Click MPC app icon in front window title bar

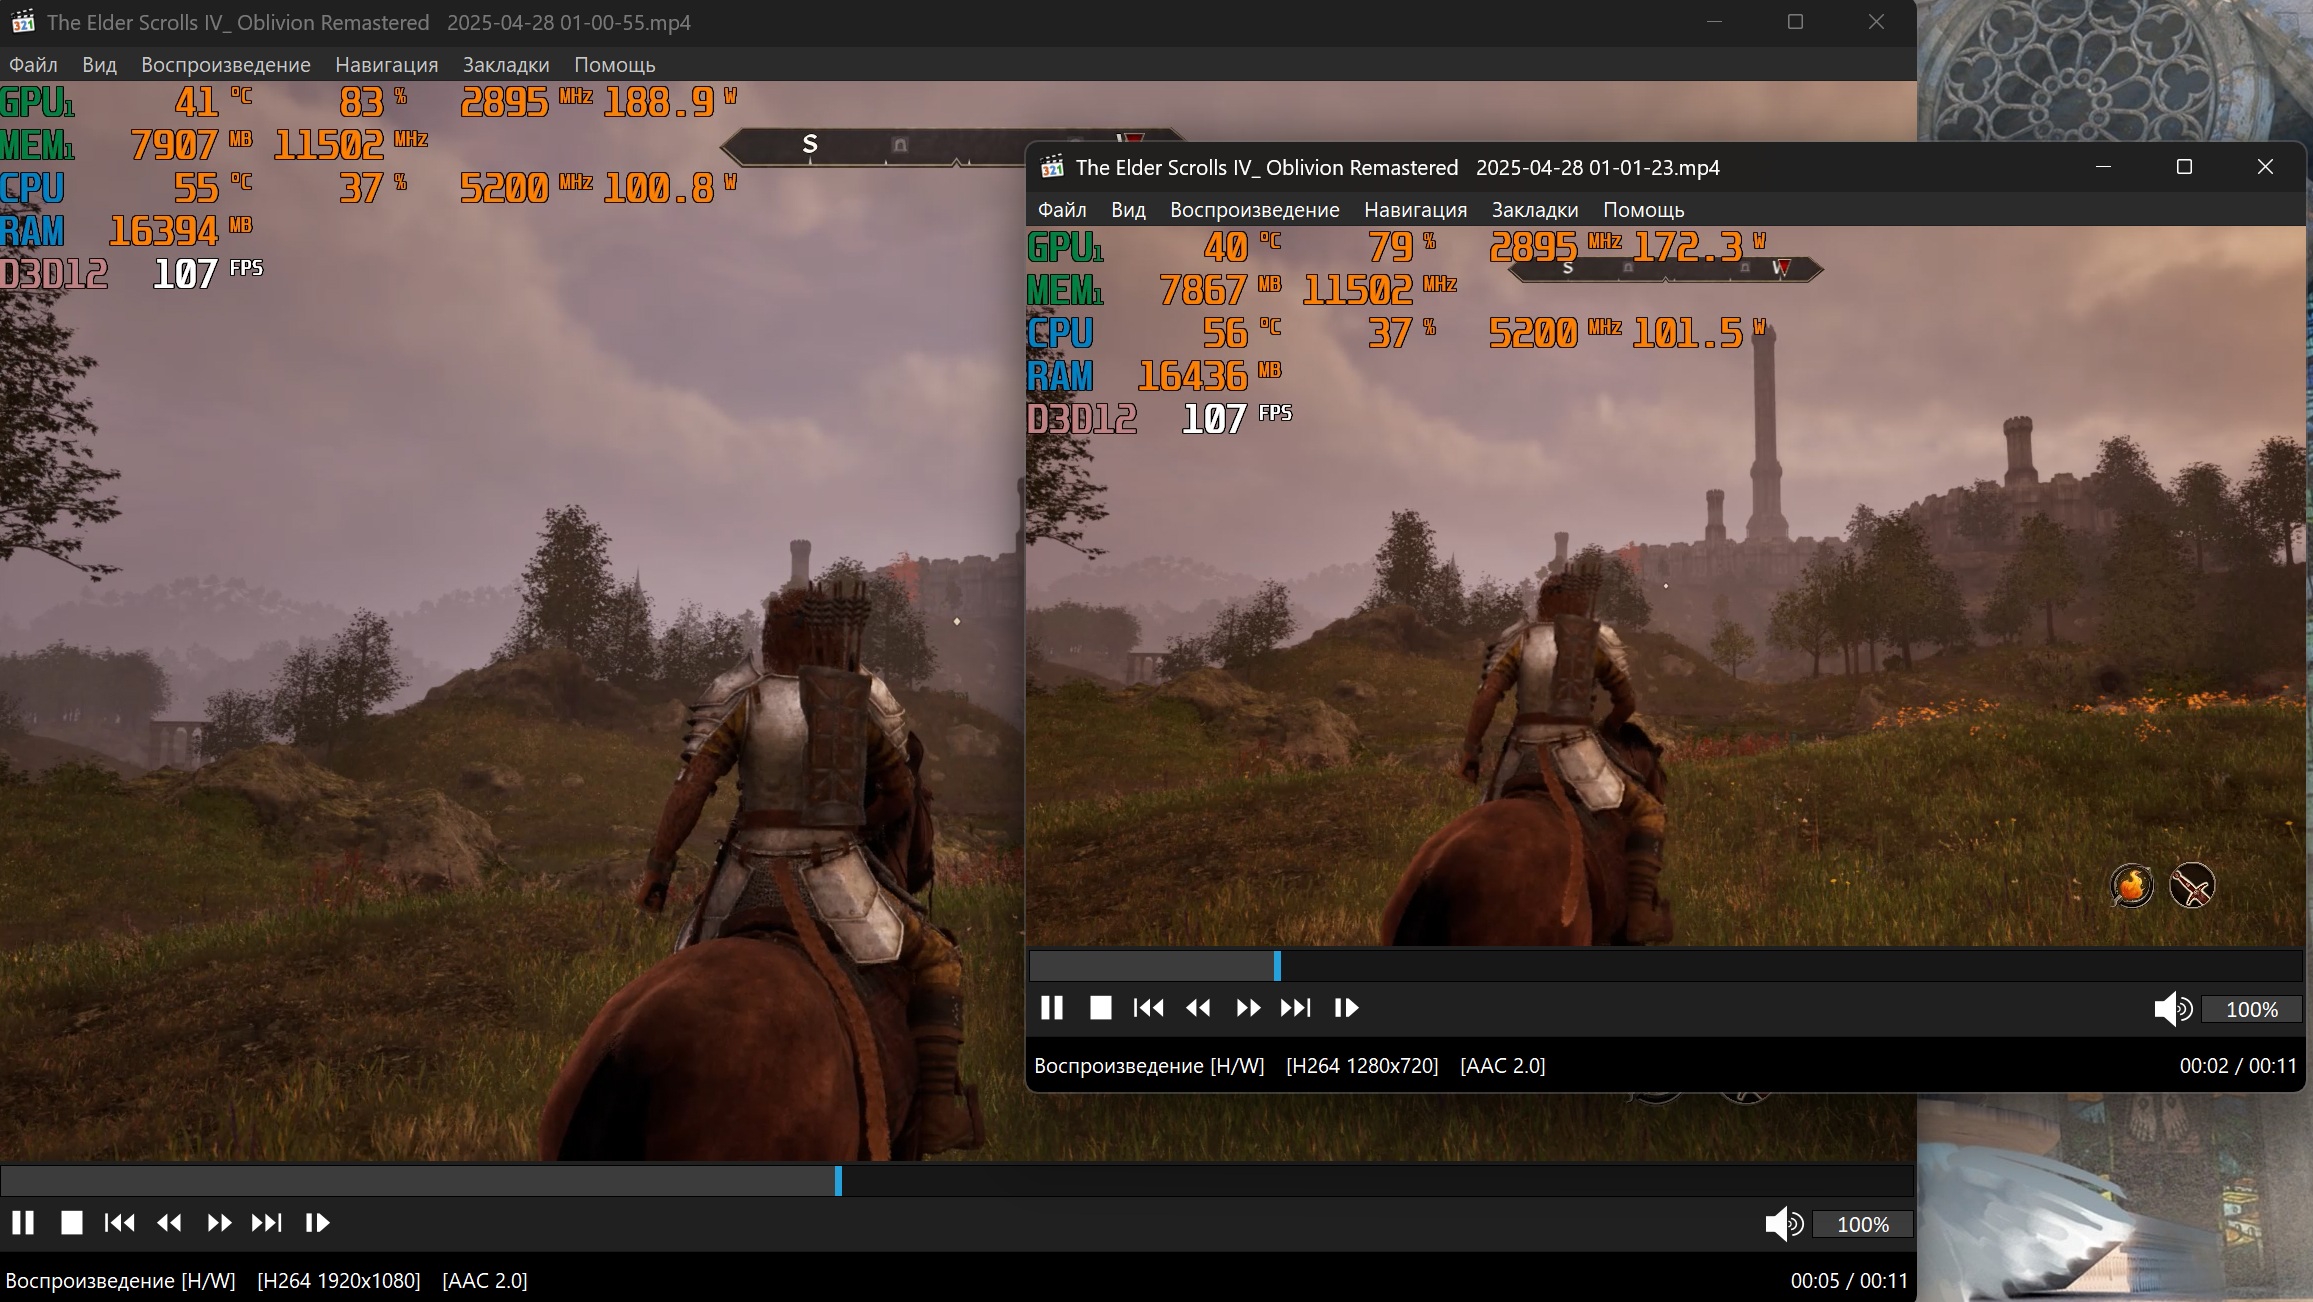point(1052,167)
